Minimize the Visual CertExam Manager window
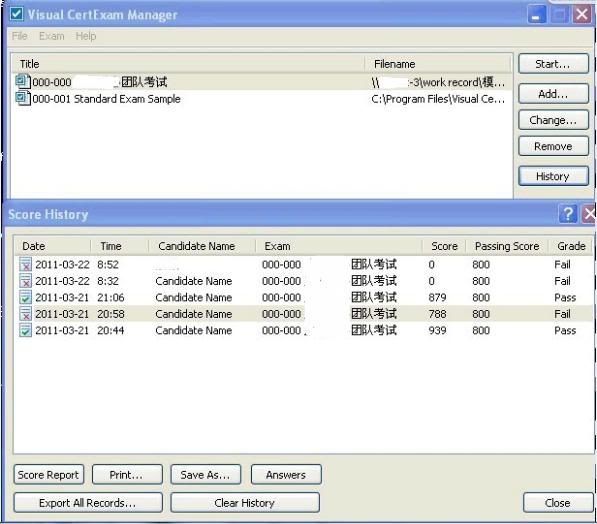Screen dimensions: 597x524 [536, 15]
